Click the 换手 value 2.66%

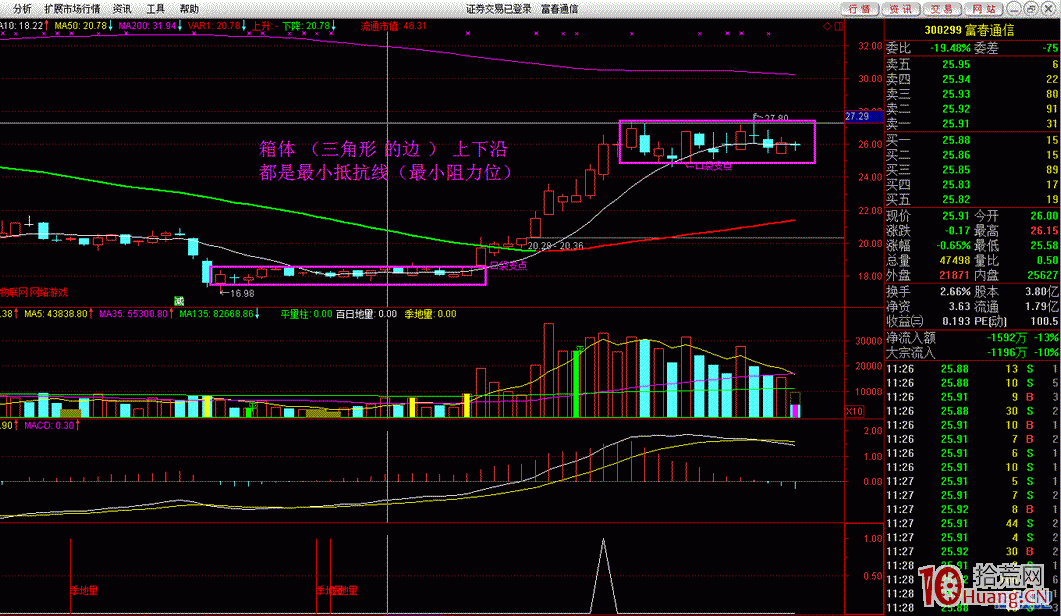coord(955,292)
